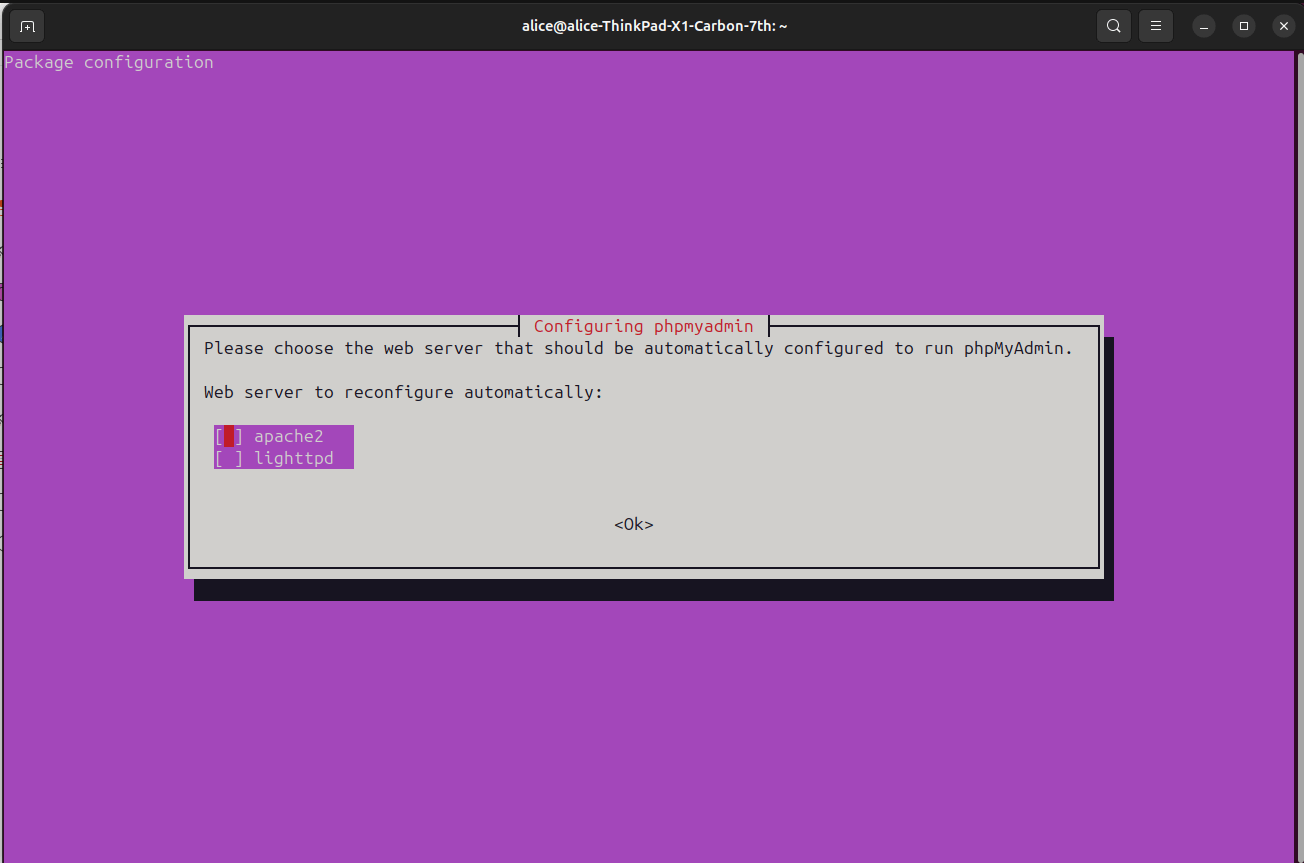Open a new terminal tab icon
This screenshot has width=1304, height=863.
point(27,26)
